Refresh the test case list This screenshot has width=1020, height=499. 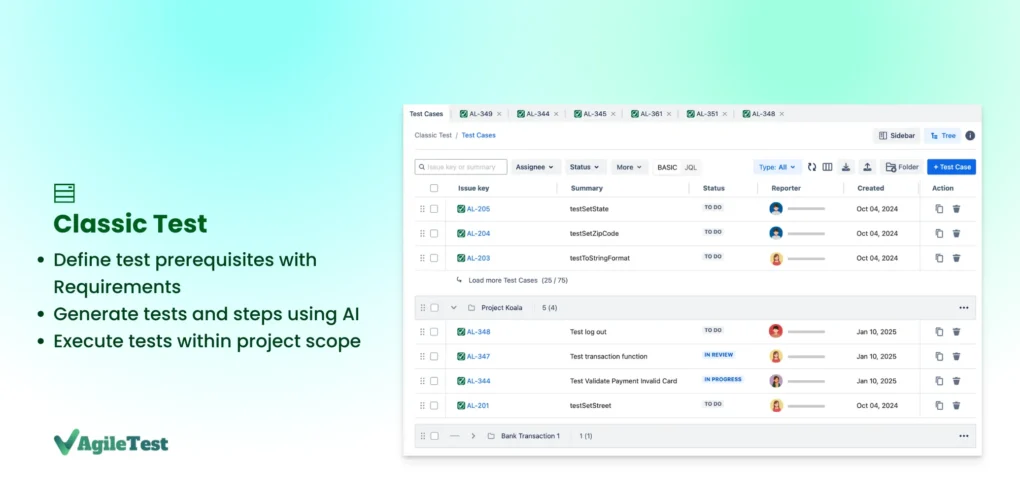(x=812, y=167)
